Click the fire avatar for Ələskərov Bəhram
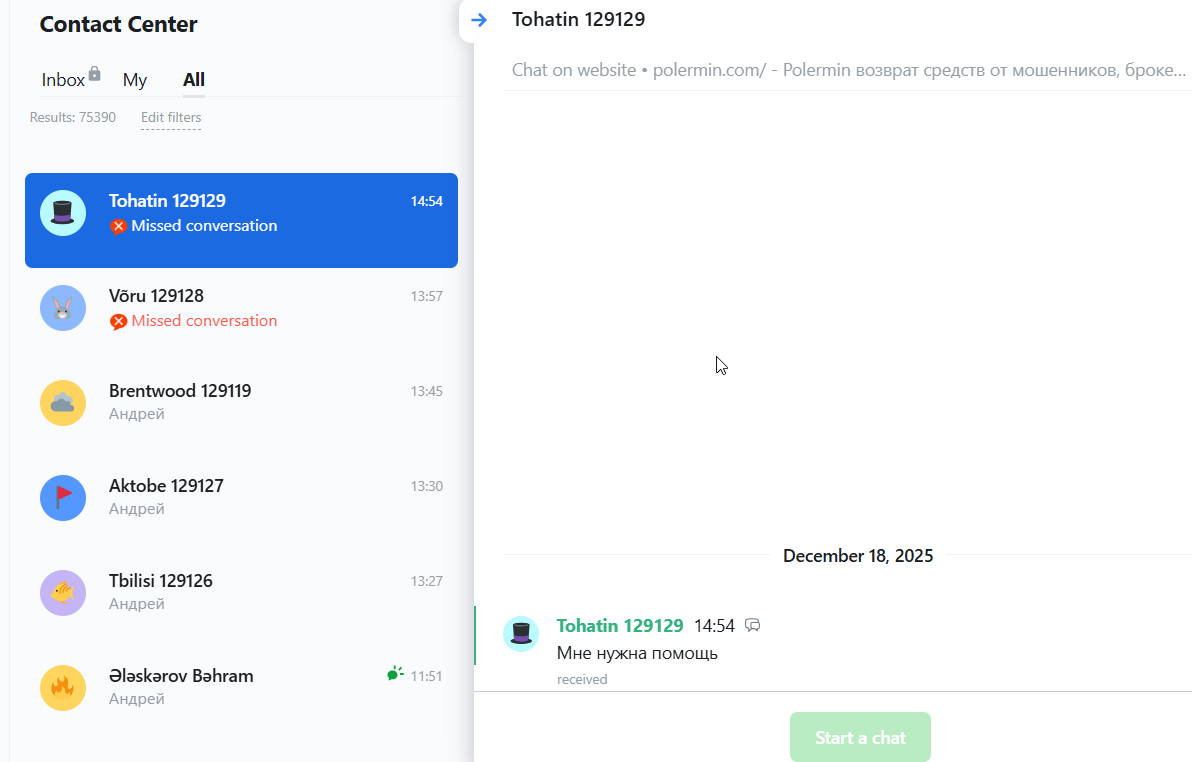The image size is (1192, 762). 63,688
